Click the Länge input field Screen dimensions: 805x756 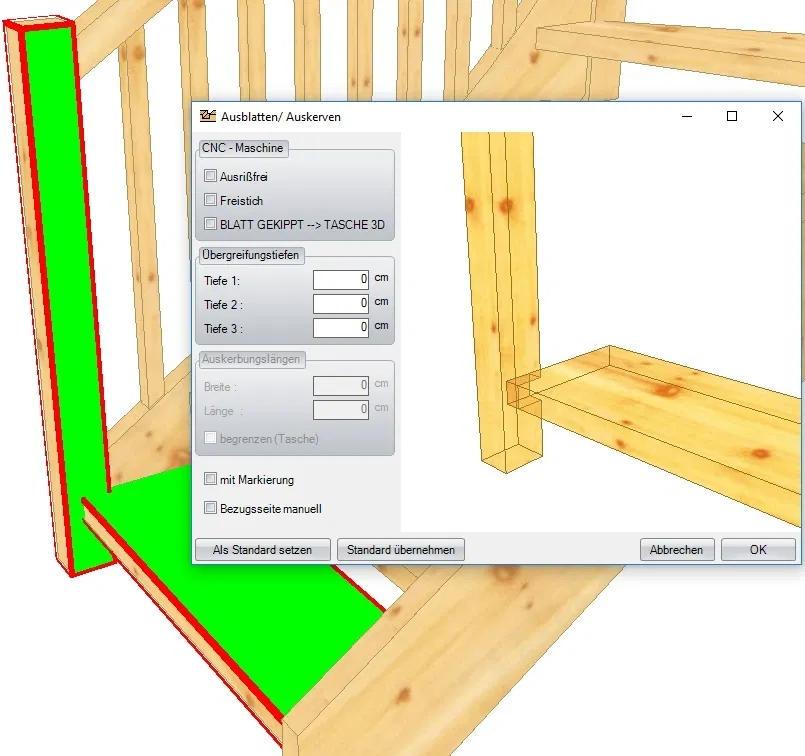tap(341, 409)
